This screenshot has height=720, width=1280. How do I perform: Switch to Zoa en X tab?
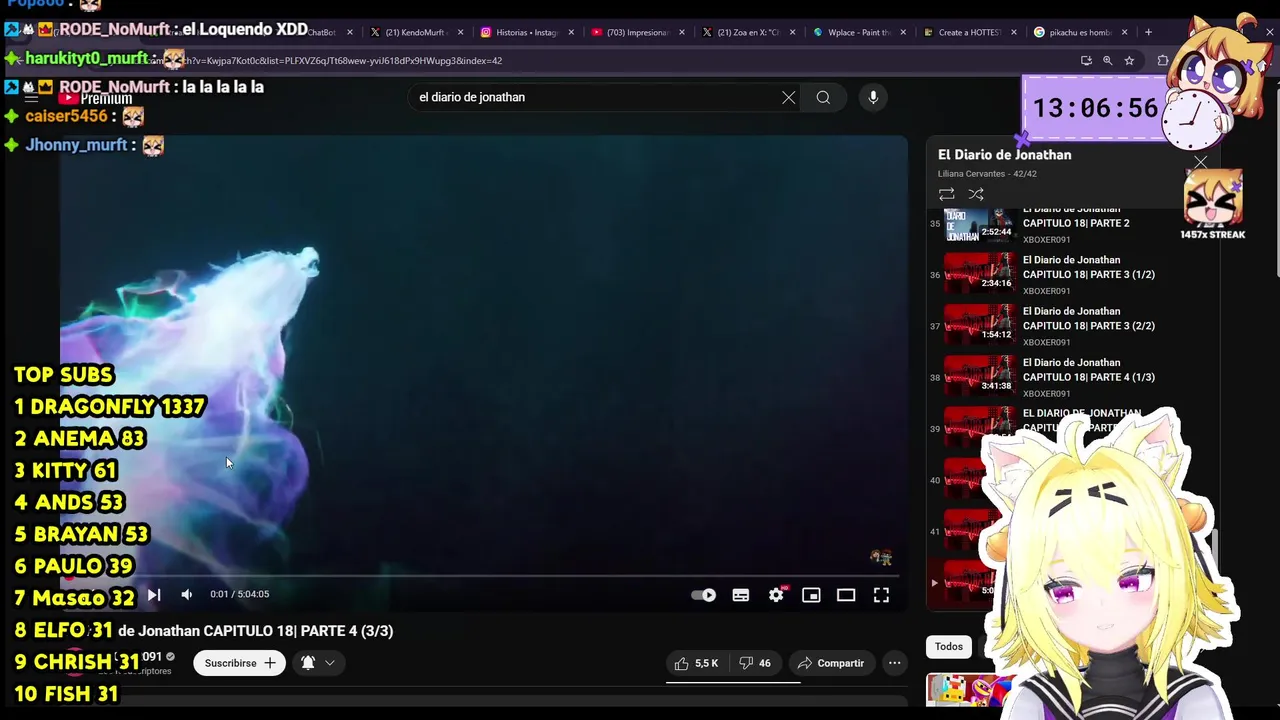[747, 32]
